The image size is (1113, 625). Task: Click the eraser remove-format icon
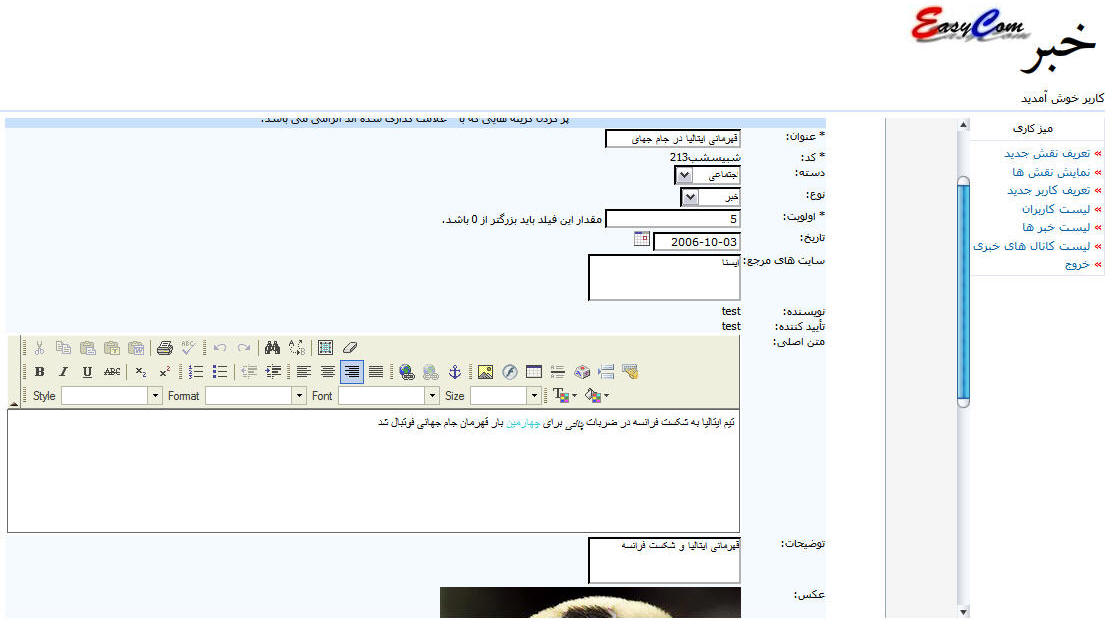tap(349, 348)
